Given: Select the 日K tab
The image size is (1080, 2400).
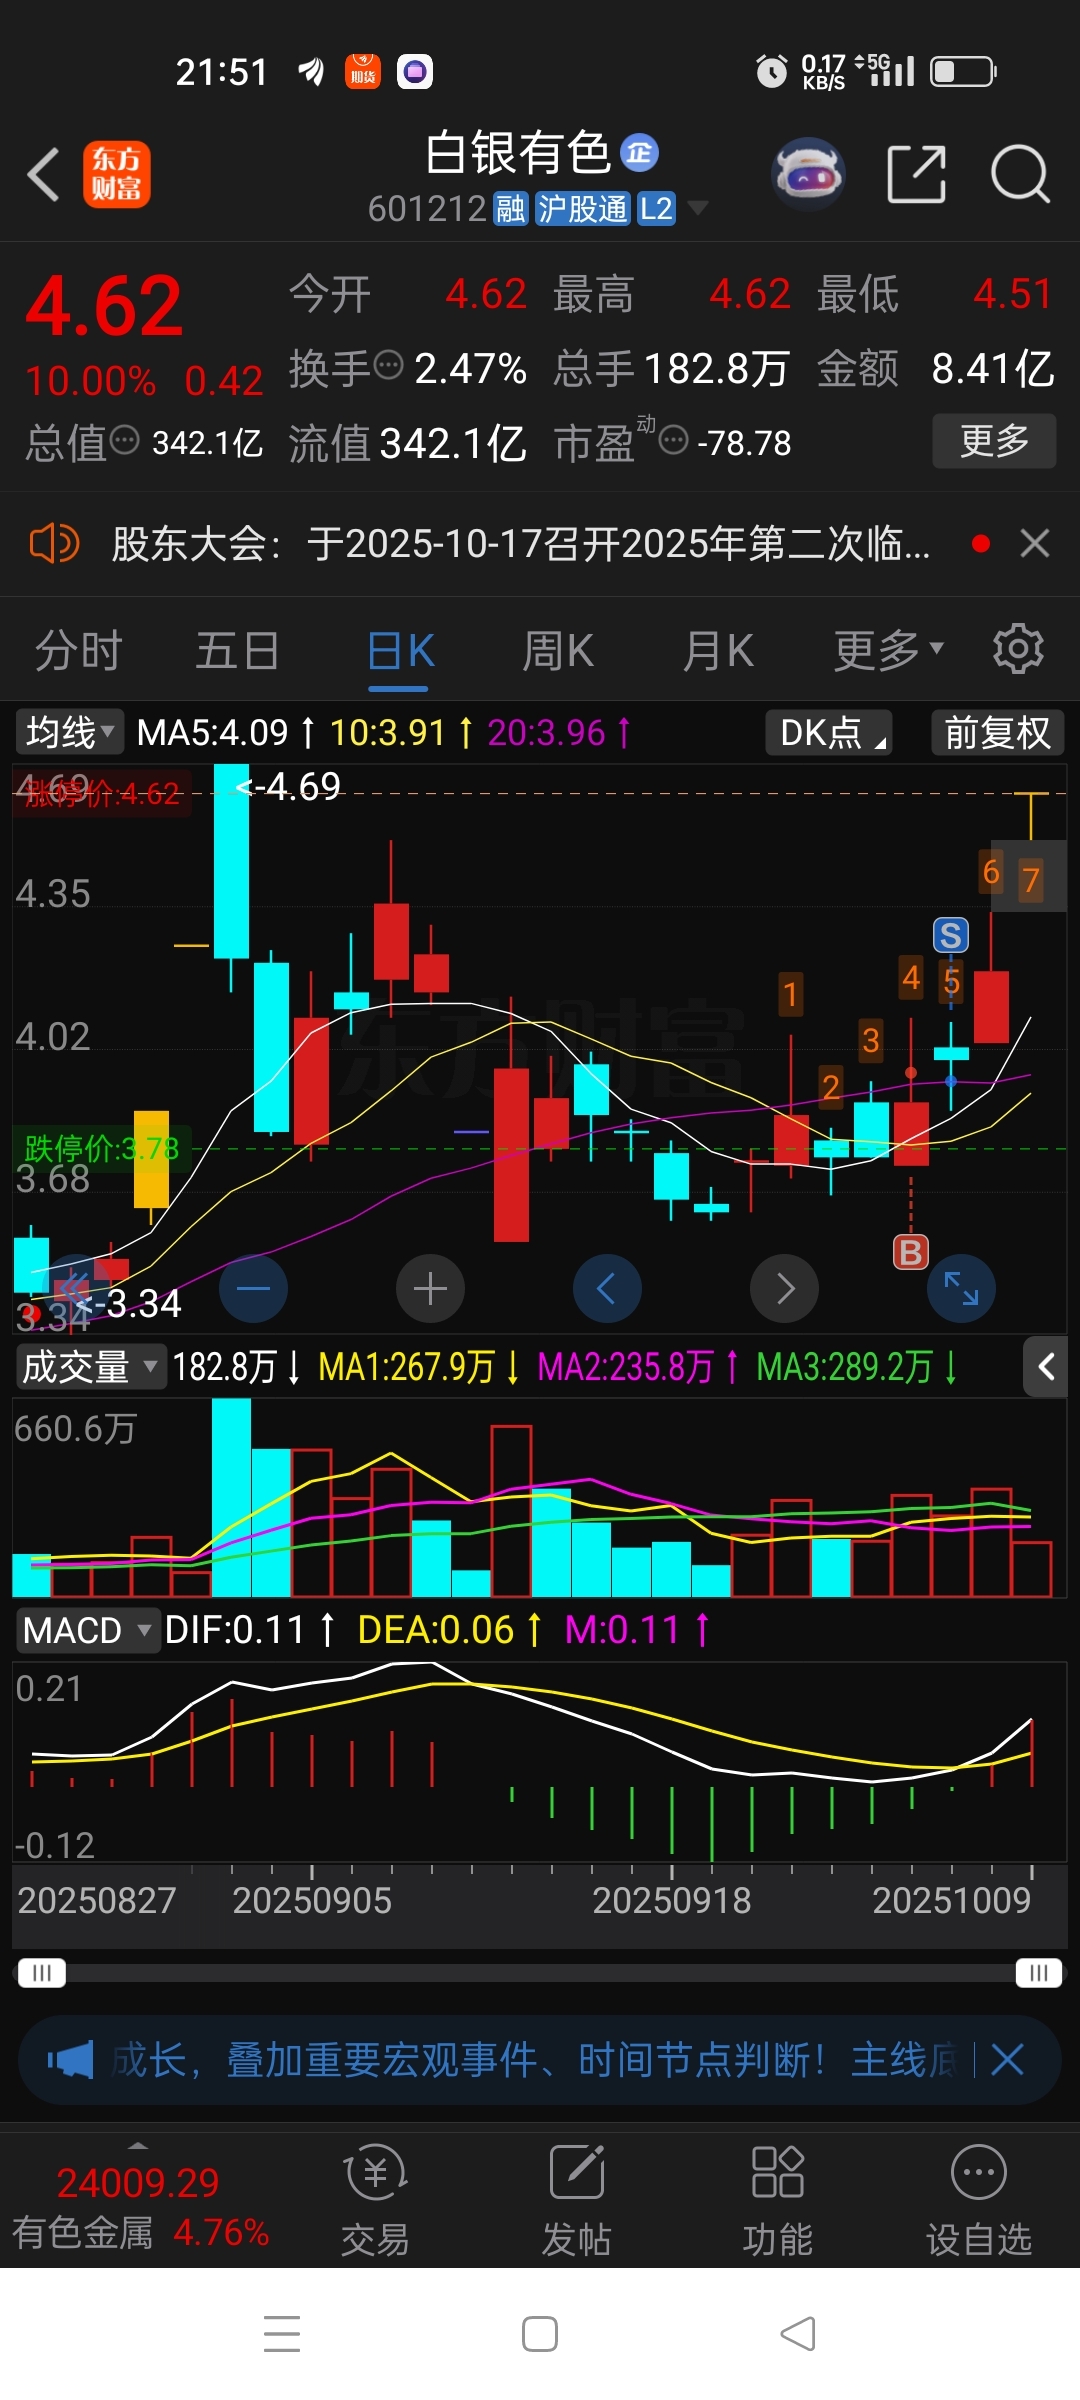Looking at the screenshot, I should [399, 651].
